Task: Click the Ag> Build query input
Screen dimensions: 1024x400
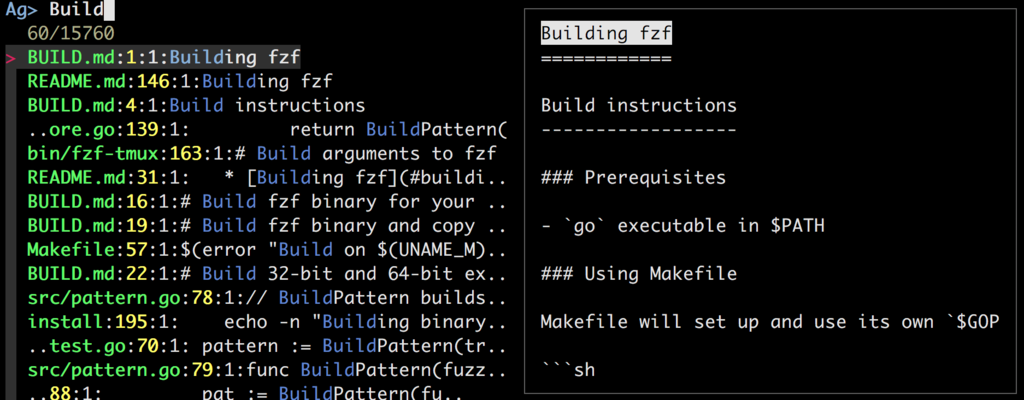Action: (x=80, y=11)
